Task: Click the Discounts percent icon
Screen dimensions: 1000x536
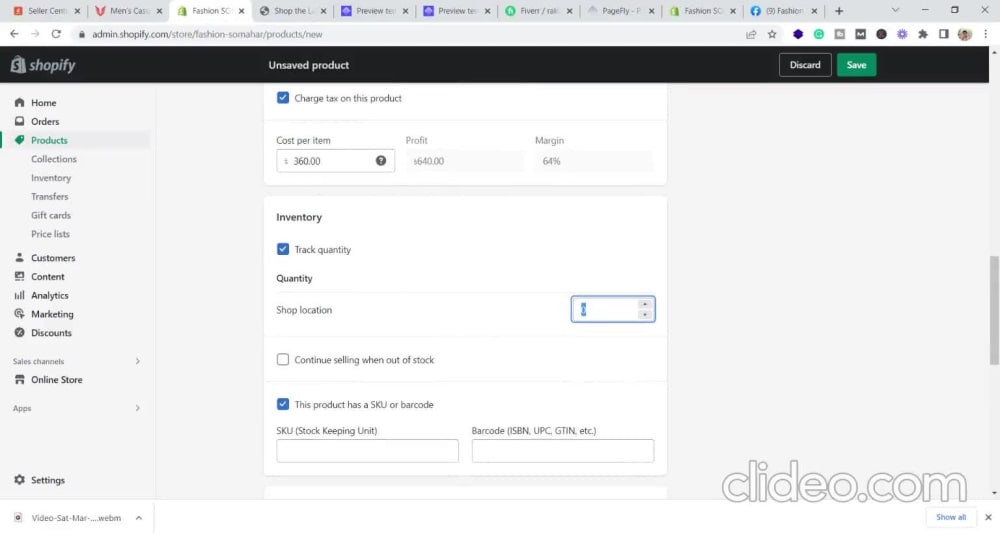Action: pyautogui.click(x=19, y=332)
